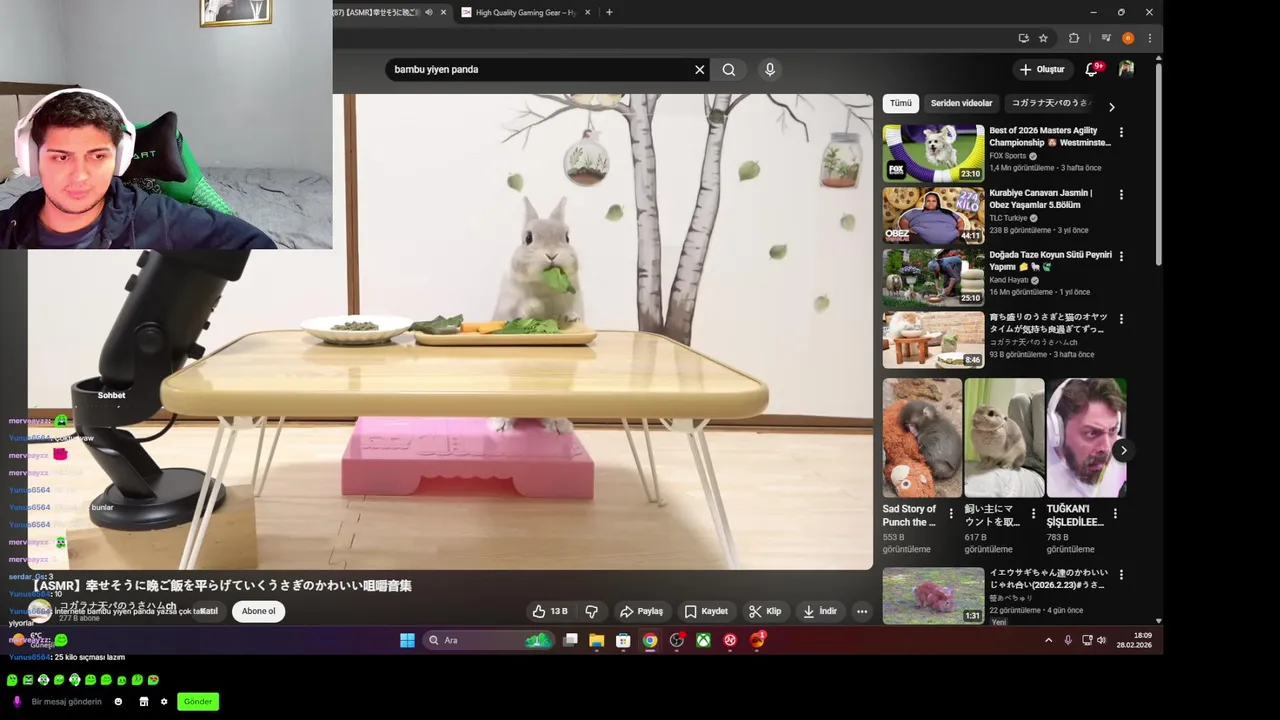Select the Seriden videolar chip
The height and width of the screenshot is (720, 1280).
click(x=961, y=103)
